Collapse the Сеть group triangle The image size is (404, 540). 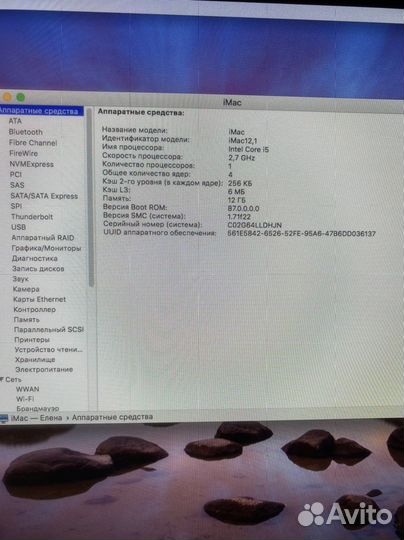tap(2, 379)
